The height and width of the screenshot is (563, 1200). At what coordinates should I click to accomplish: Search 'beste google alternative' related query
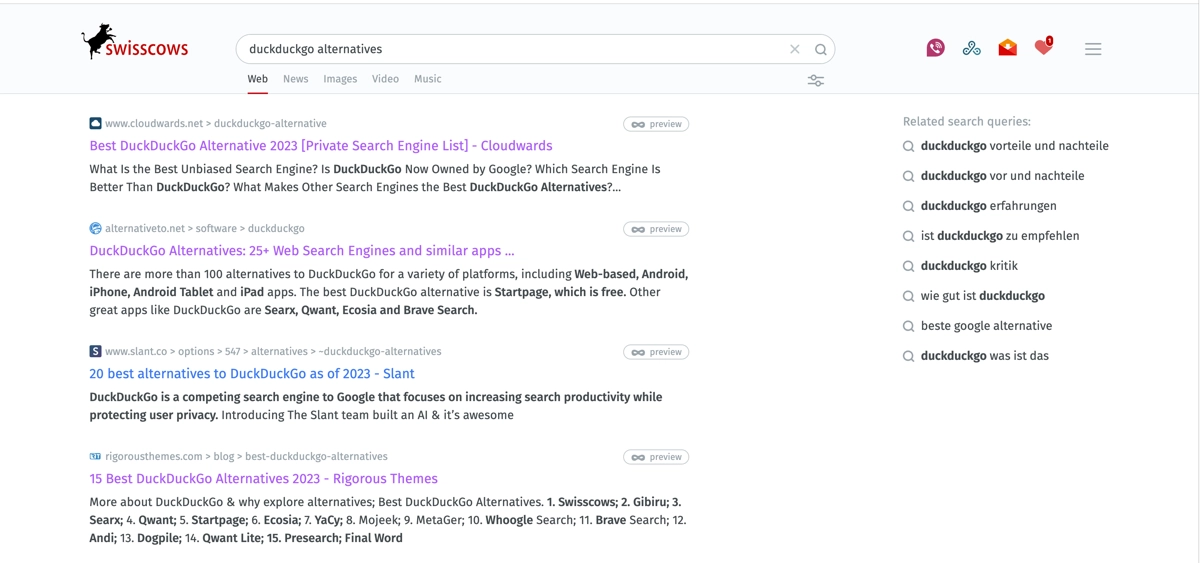[986, 326]
